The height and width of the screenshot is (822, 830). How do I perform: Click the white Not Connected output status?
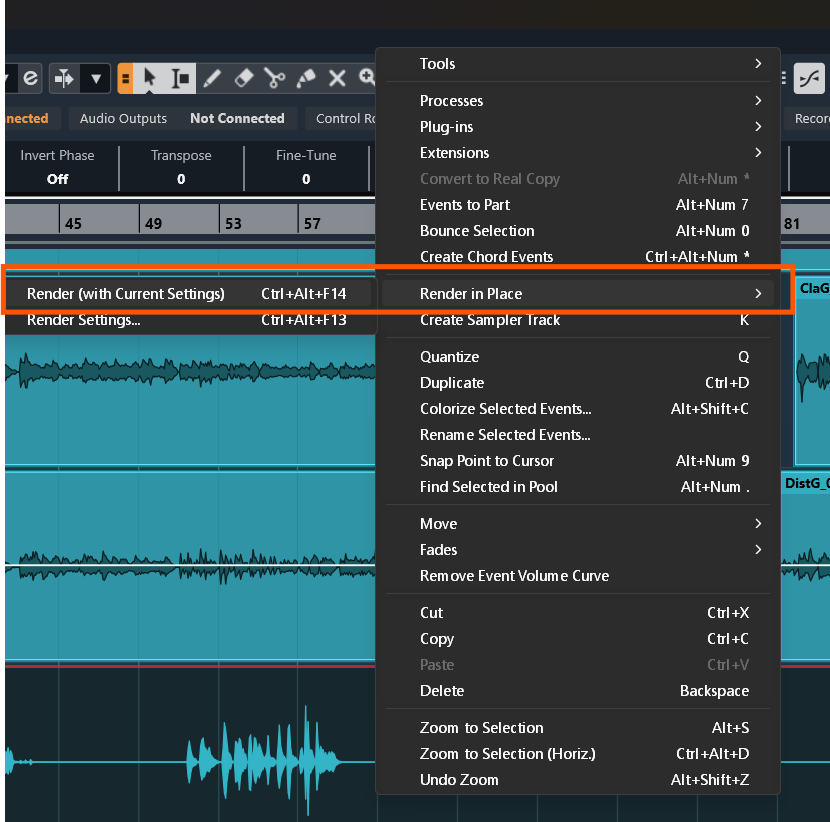point(237,118)
